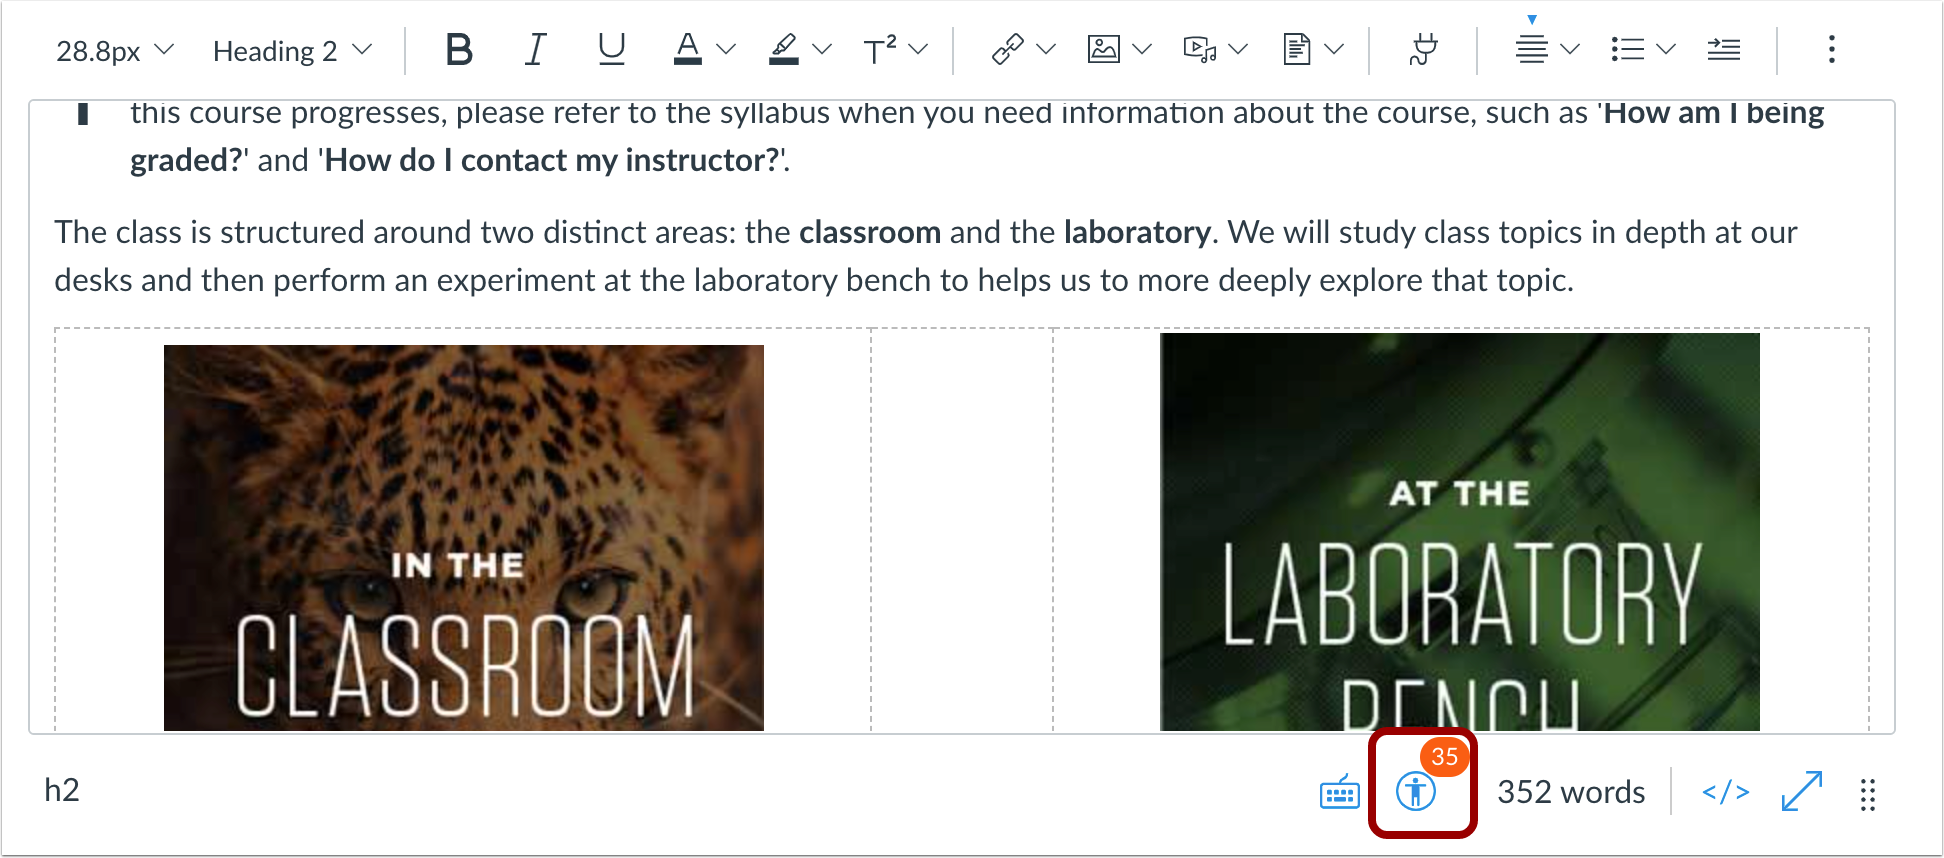
Task: Open the Accessibility Checker icon
Action: point(1416,792)
